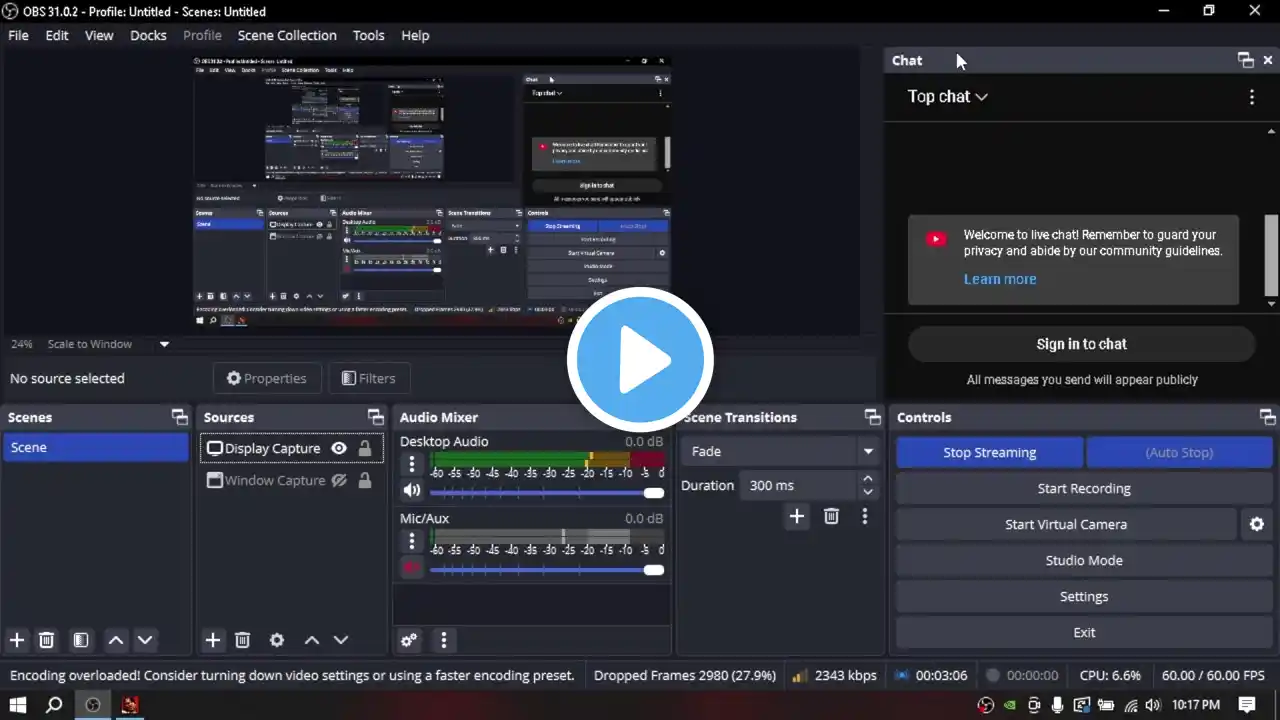Float the Controls dock icon

(x=1267, y=417)
